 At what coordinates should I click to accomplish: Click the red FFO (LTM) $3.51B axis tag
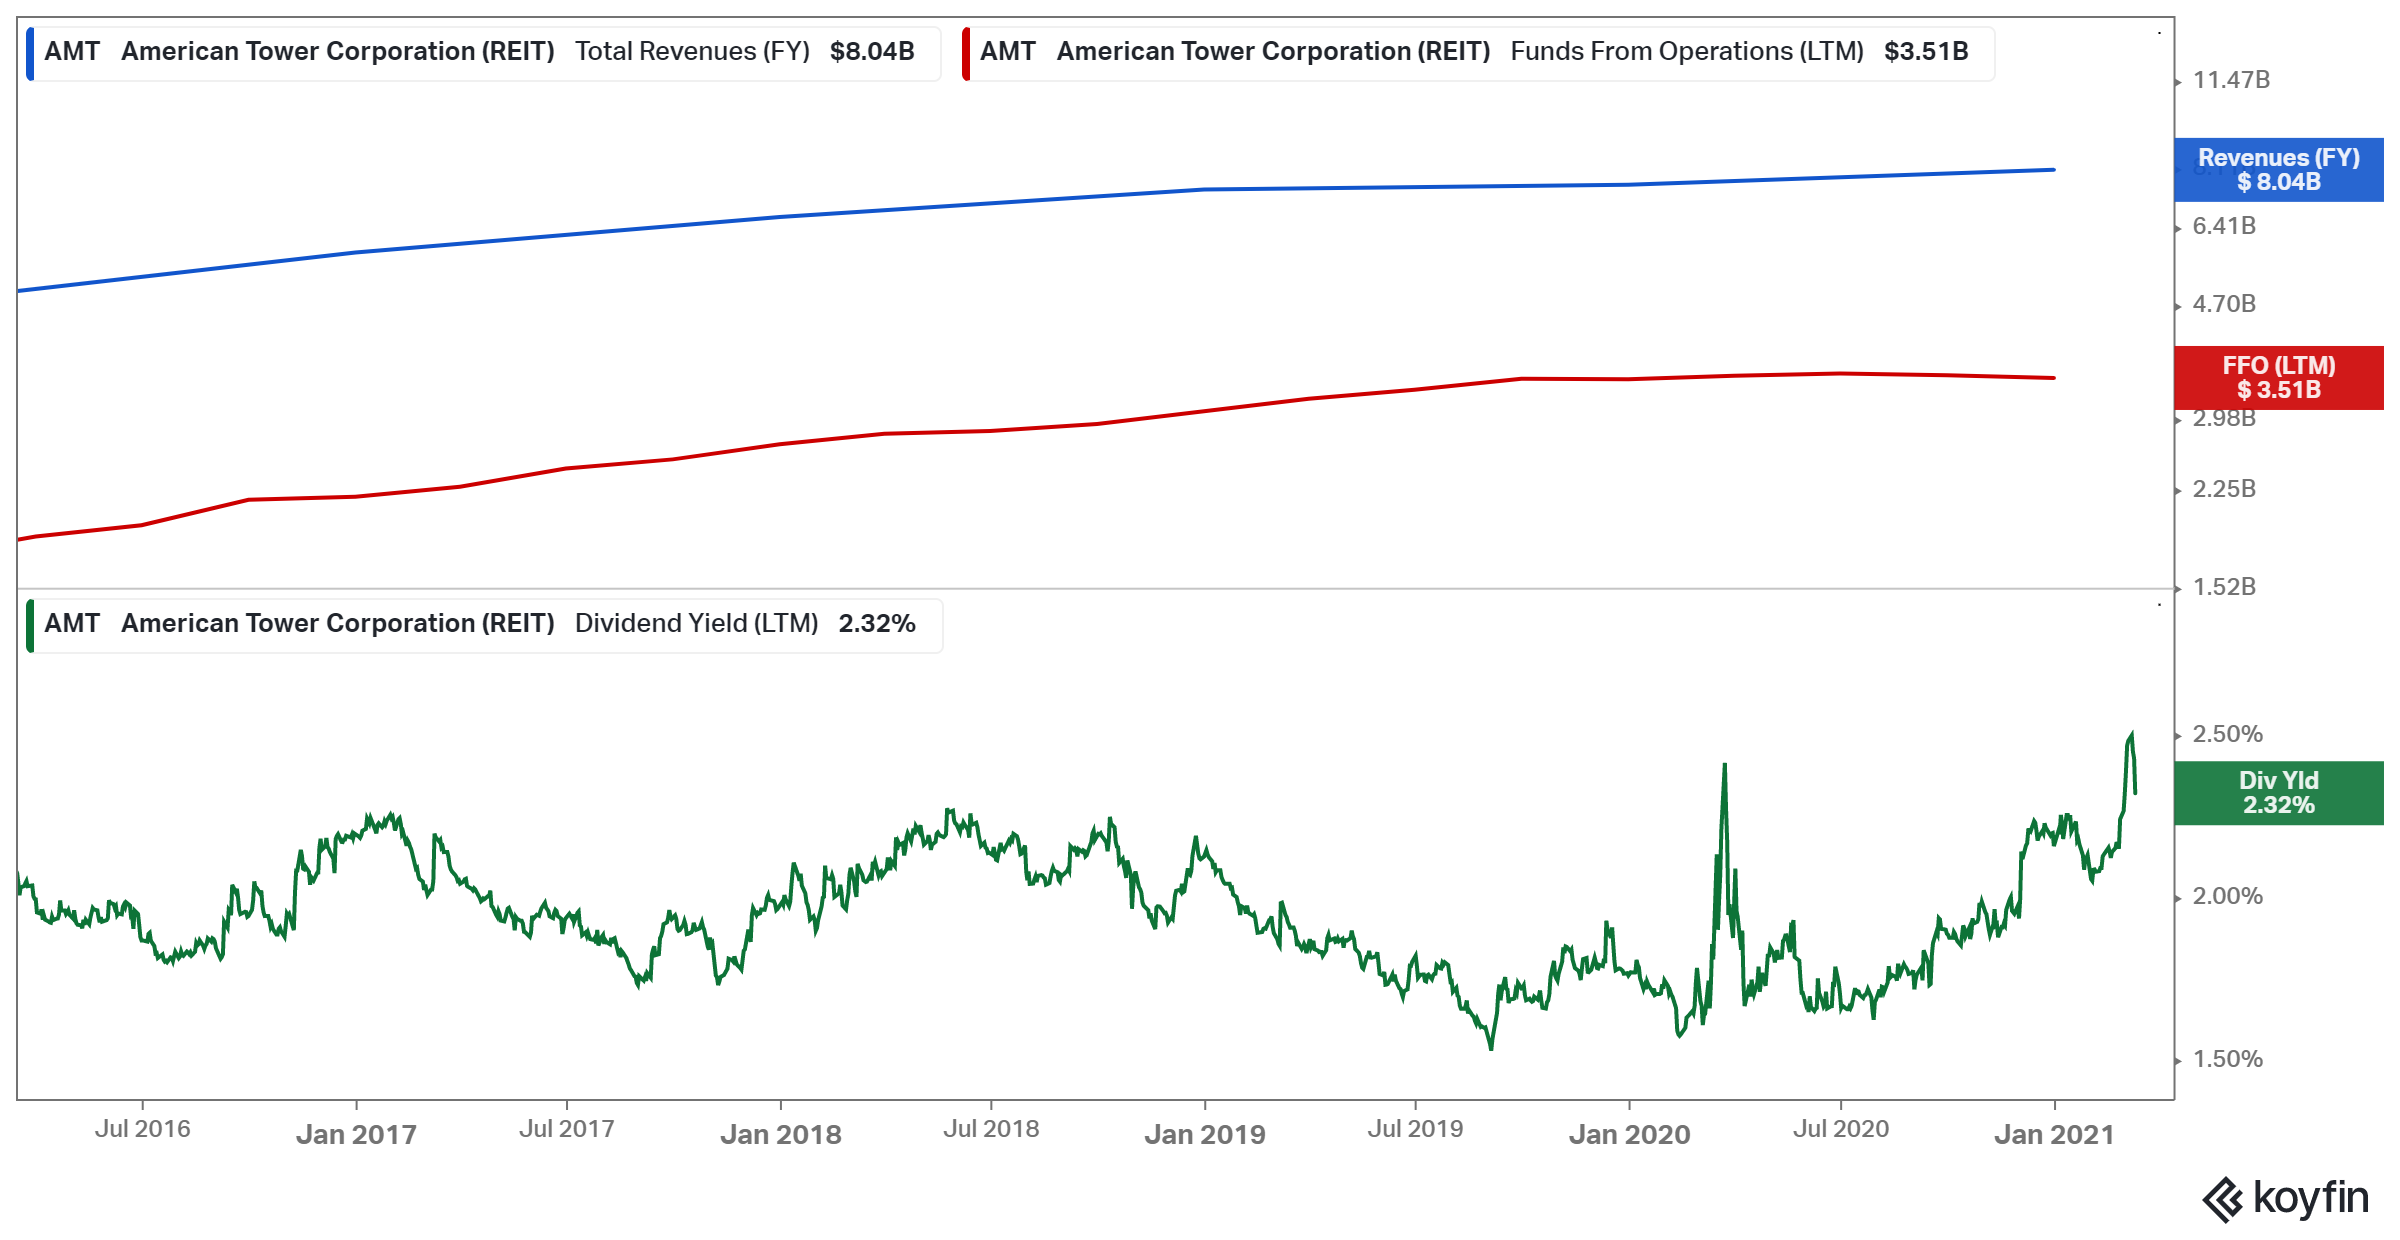(x=2278, y=378)
